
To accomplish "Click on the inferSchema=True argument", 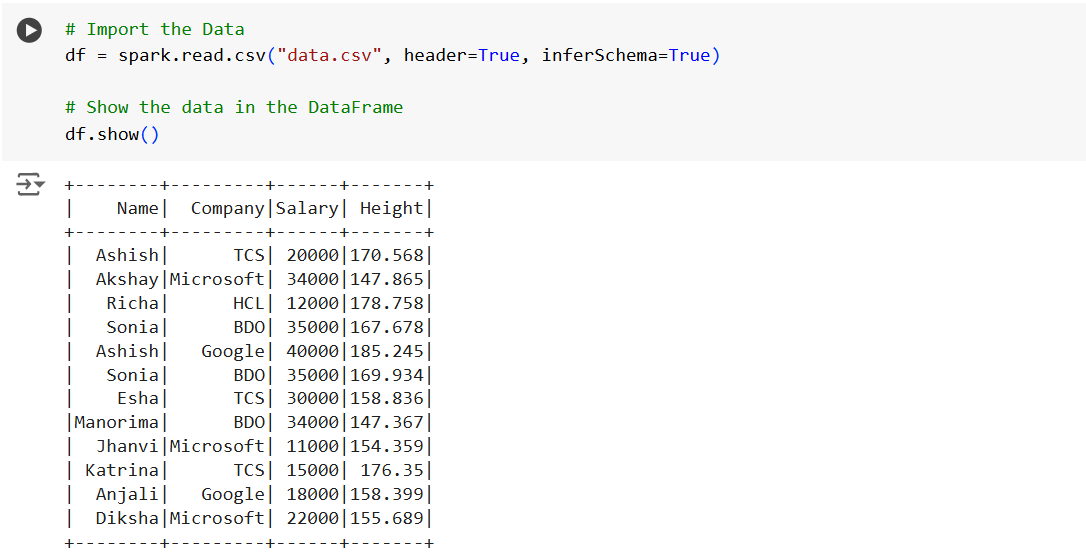I will (x=625, y=55).
